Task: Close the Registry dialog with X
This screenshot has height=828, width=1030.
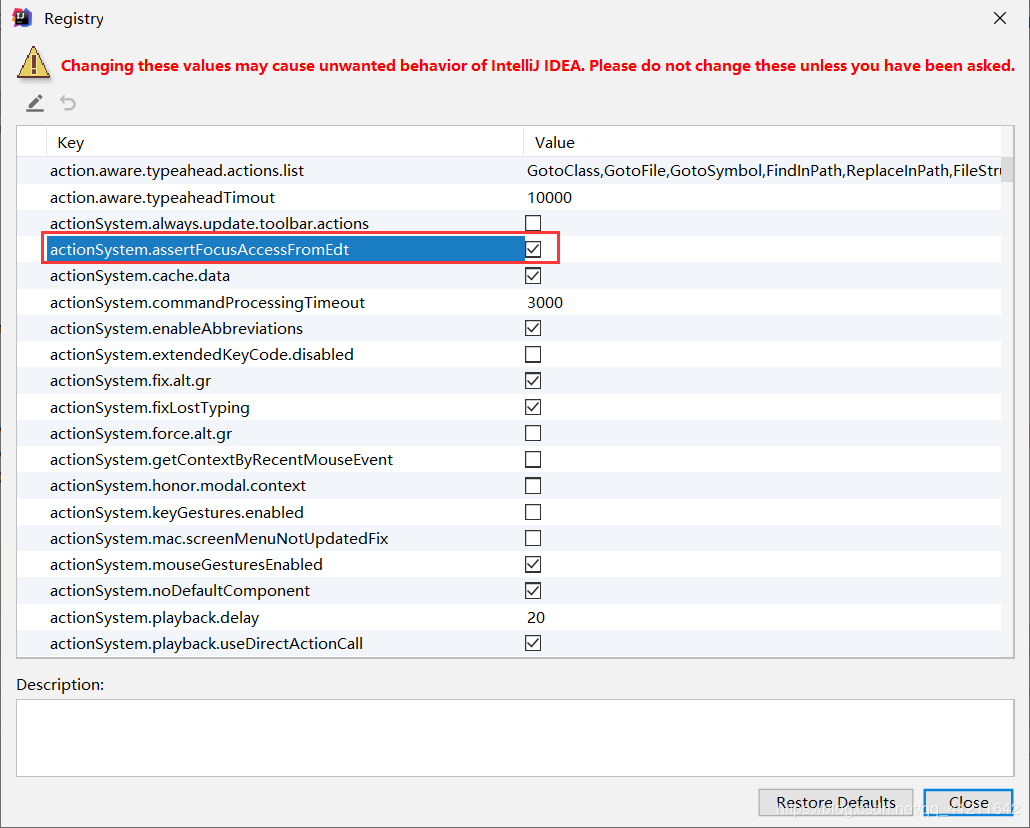Action: click(x=1000, y=18)
